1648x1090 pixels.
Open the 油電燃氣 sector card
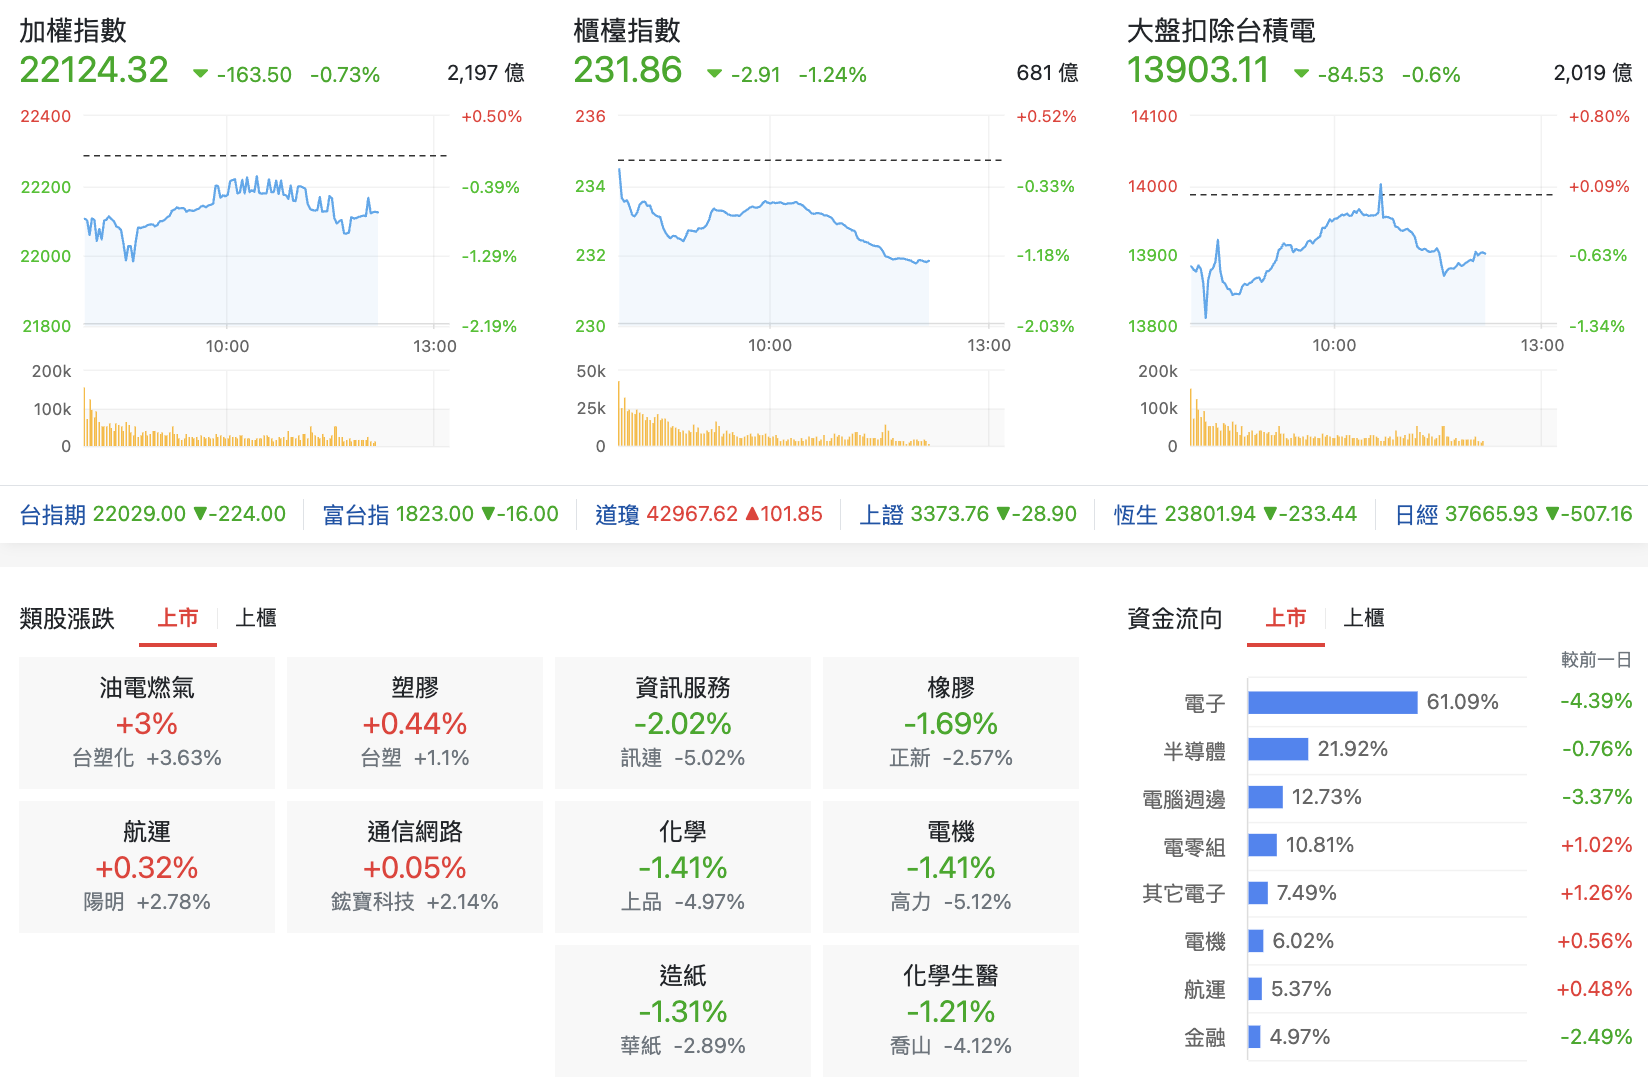tap(147, 723)
